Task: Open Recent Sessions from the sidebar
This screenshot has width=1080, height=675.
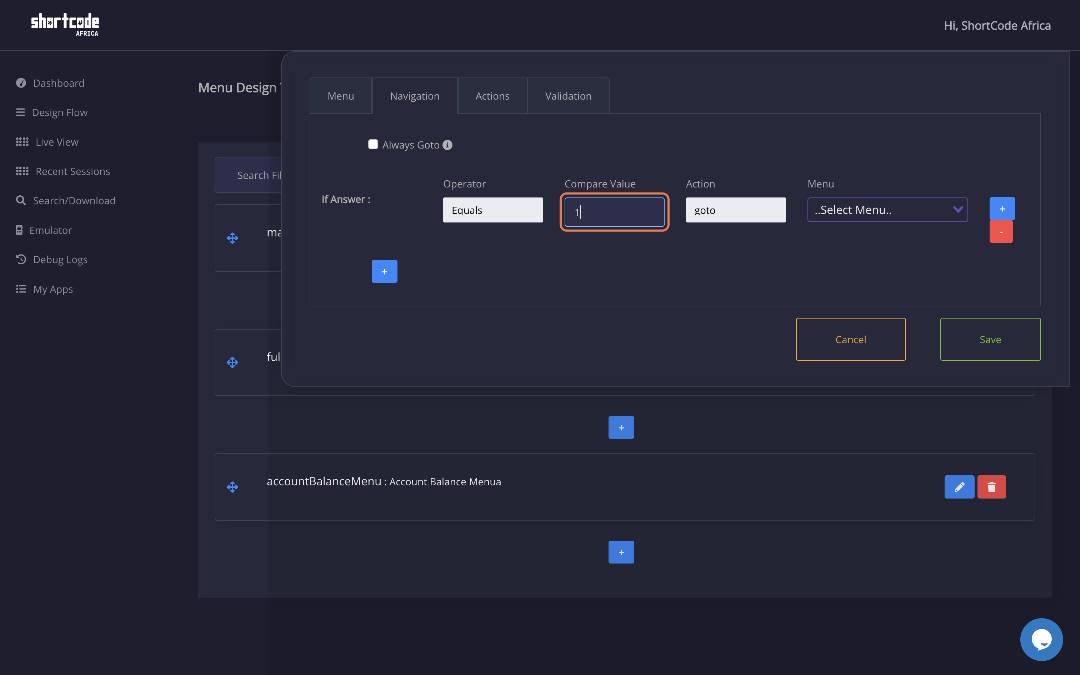Action: (73, 172)
